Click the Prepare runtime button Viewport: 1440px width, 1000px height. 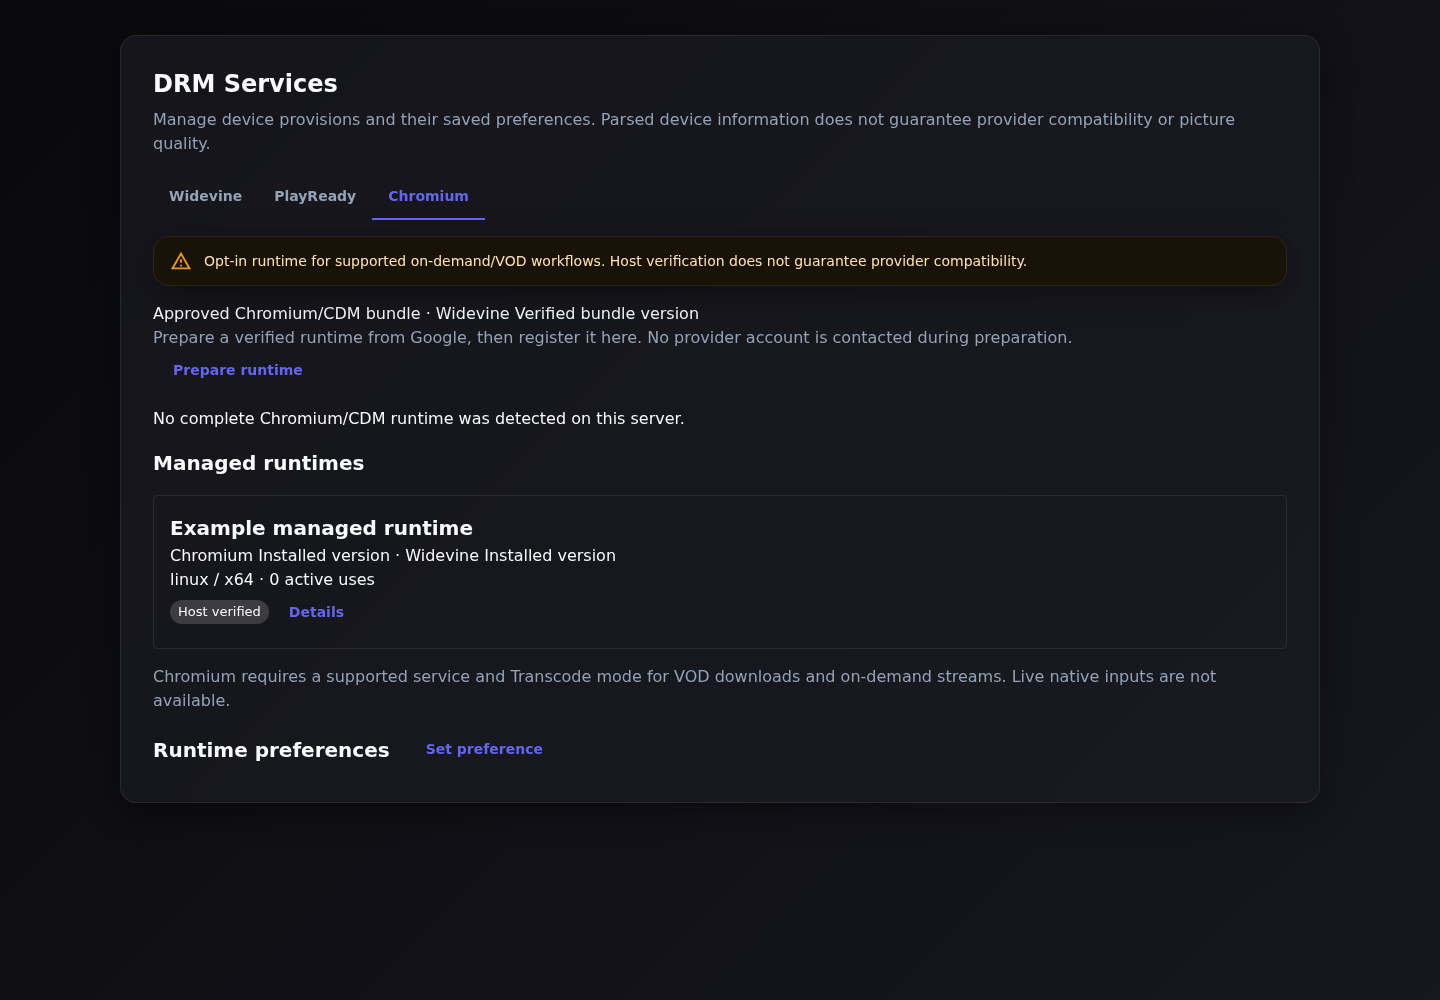pos(238,370)
